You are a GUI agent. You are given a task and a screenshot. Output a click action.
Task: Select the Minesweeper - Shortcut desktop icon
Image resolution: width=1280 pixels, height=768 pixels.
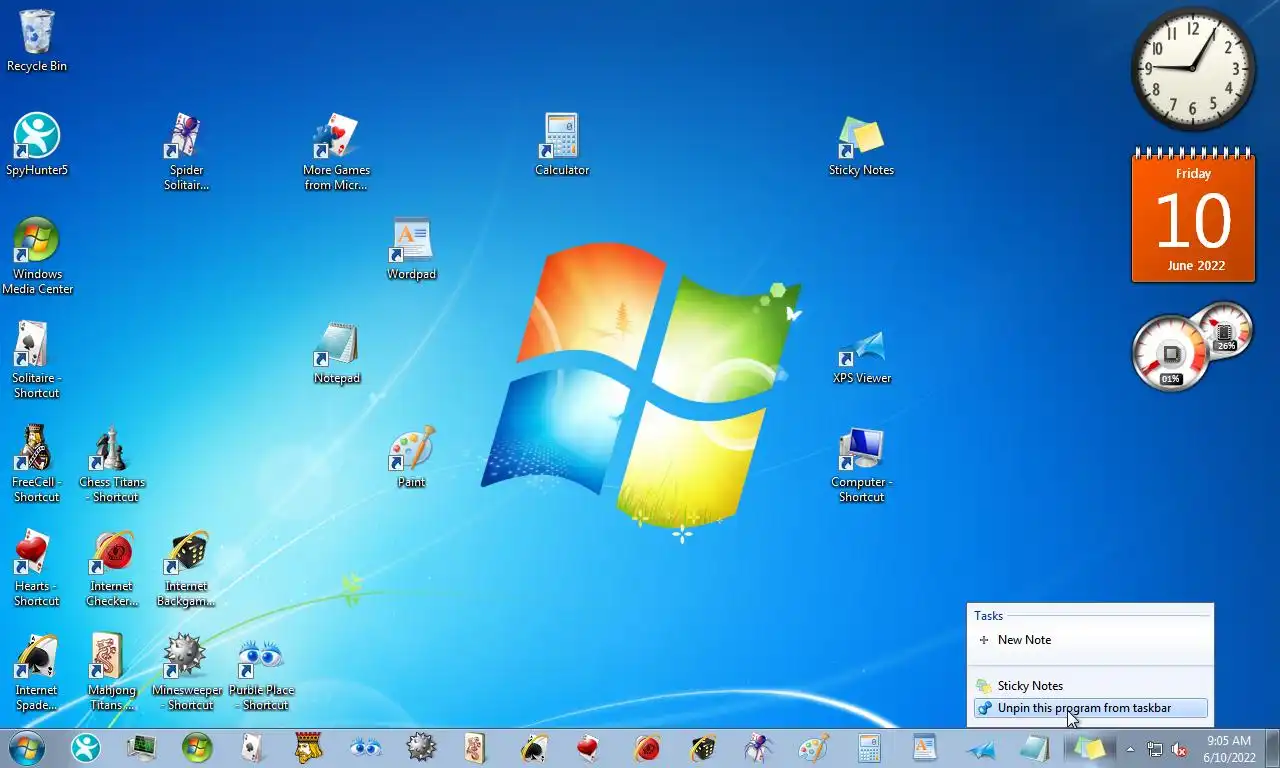tap(186, 672)
